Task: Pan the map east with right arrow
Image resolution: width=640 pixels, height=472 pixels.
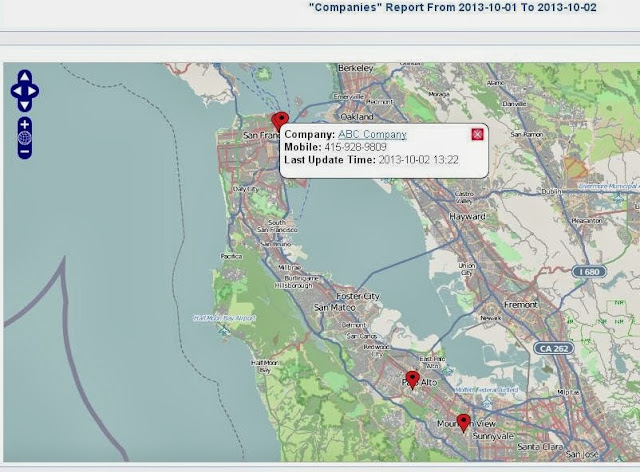Action: click(33, 91)
